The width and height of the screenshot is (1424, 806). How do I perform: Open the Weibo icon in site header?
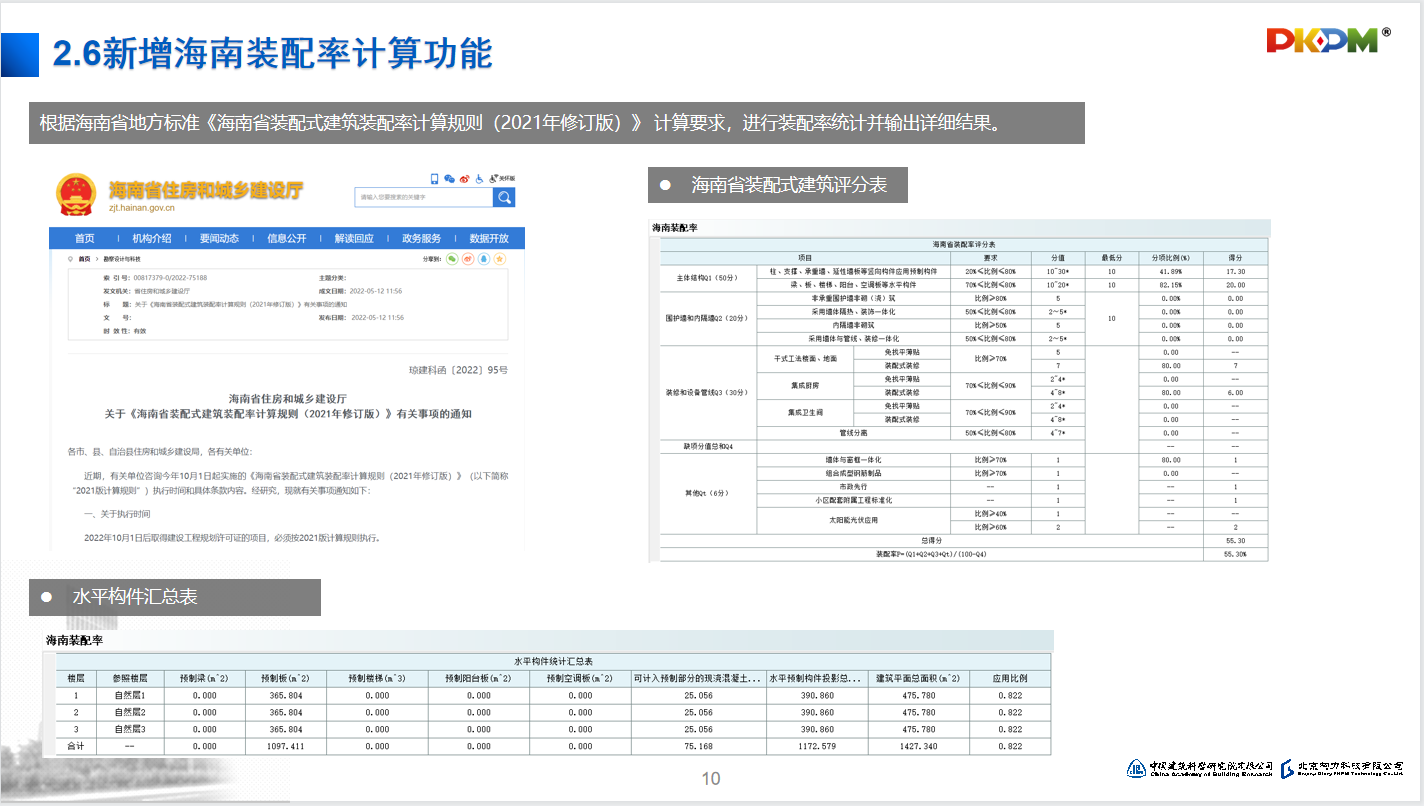pos(464,179)
